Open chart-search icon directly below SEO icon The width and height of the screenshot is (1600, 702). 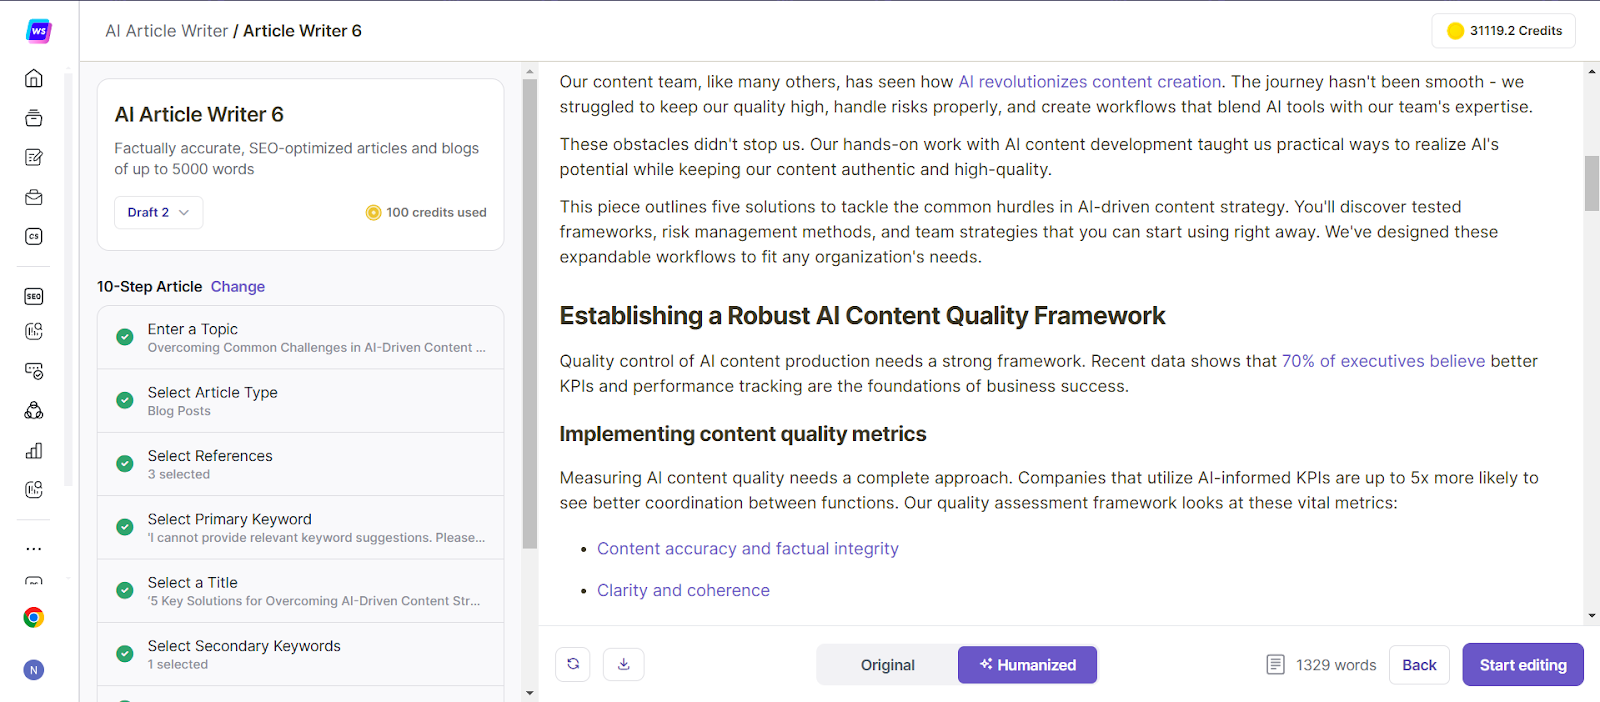[x=34, y=331]
